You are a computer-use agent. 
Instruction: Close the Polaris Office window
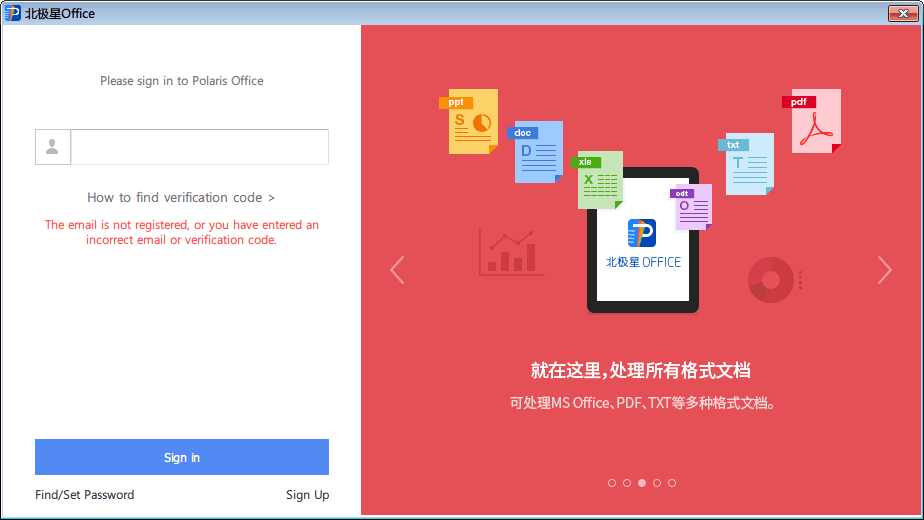click(x=903, y=13)
